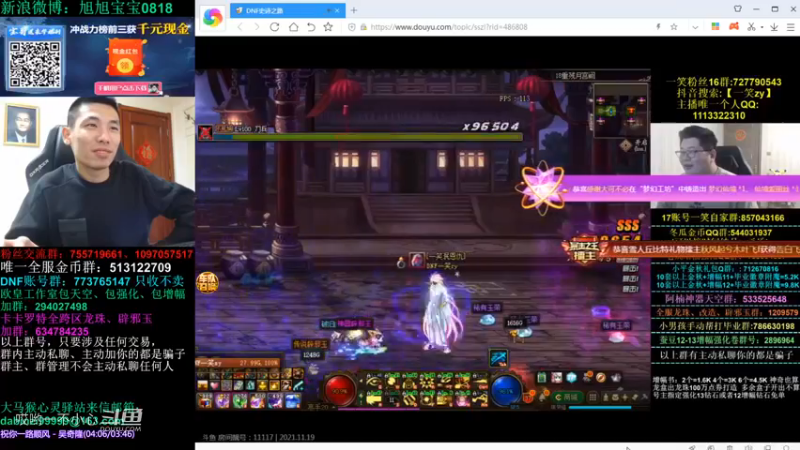Click the Tab-key skill icon above MP orb
This screenshot has width=800, height=450.
pyautogui.click(x=498, y=358)
